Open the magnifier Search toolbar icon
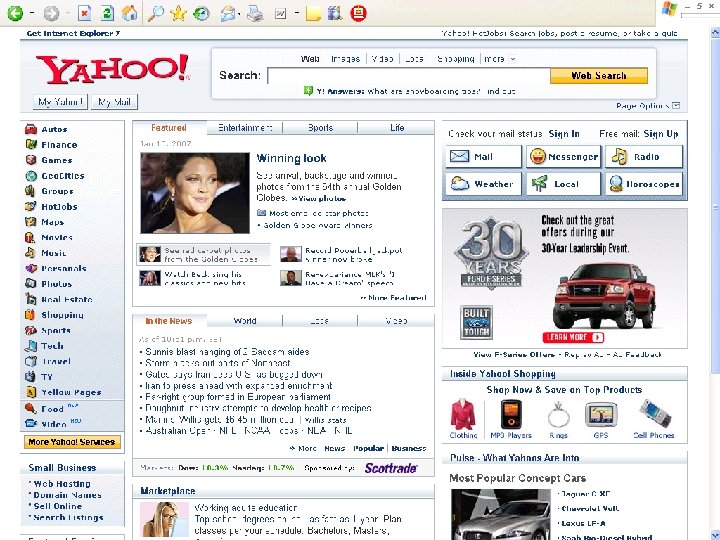The width and height of the screenshot is (720, 540). coord(156,13)
